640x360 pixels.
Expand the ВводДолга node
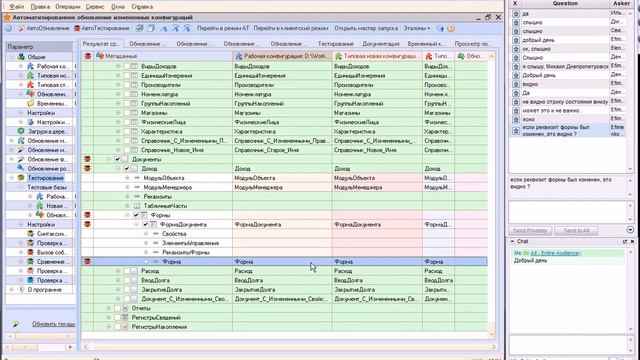(118, 280)
